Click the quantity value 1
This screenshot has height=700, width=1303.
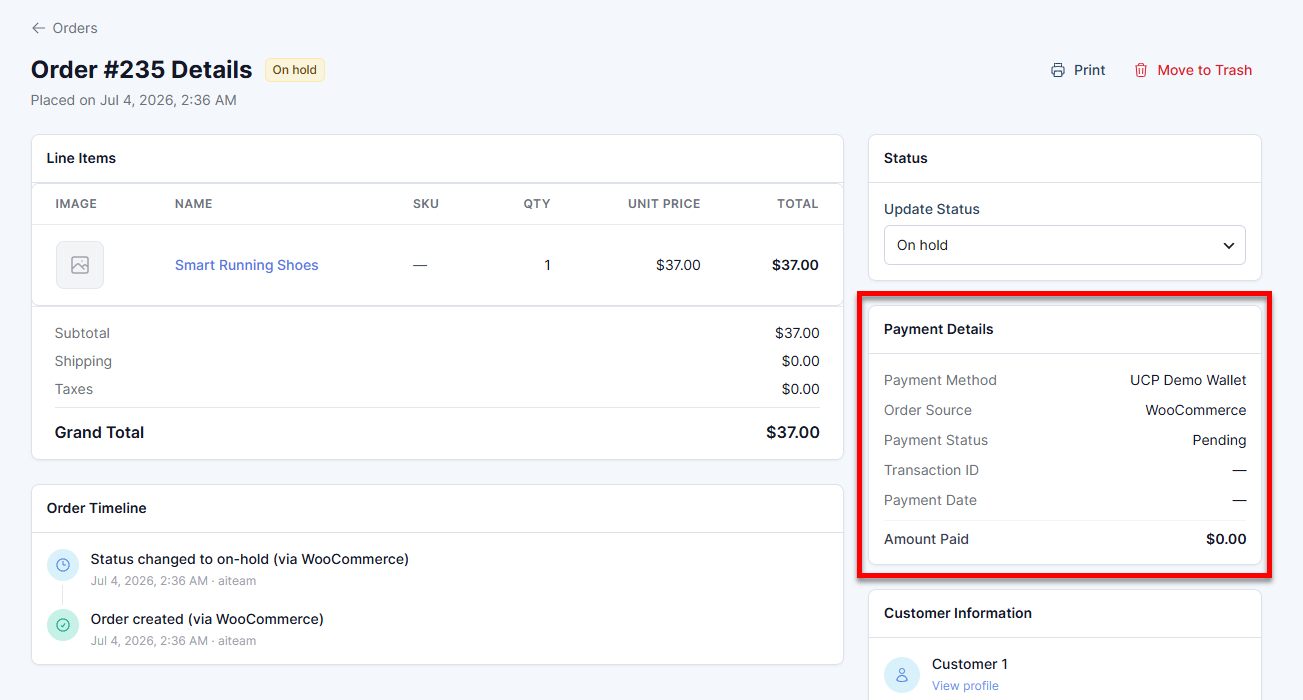[x=547, y=265]
